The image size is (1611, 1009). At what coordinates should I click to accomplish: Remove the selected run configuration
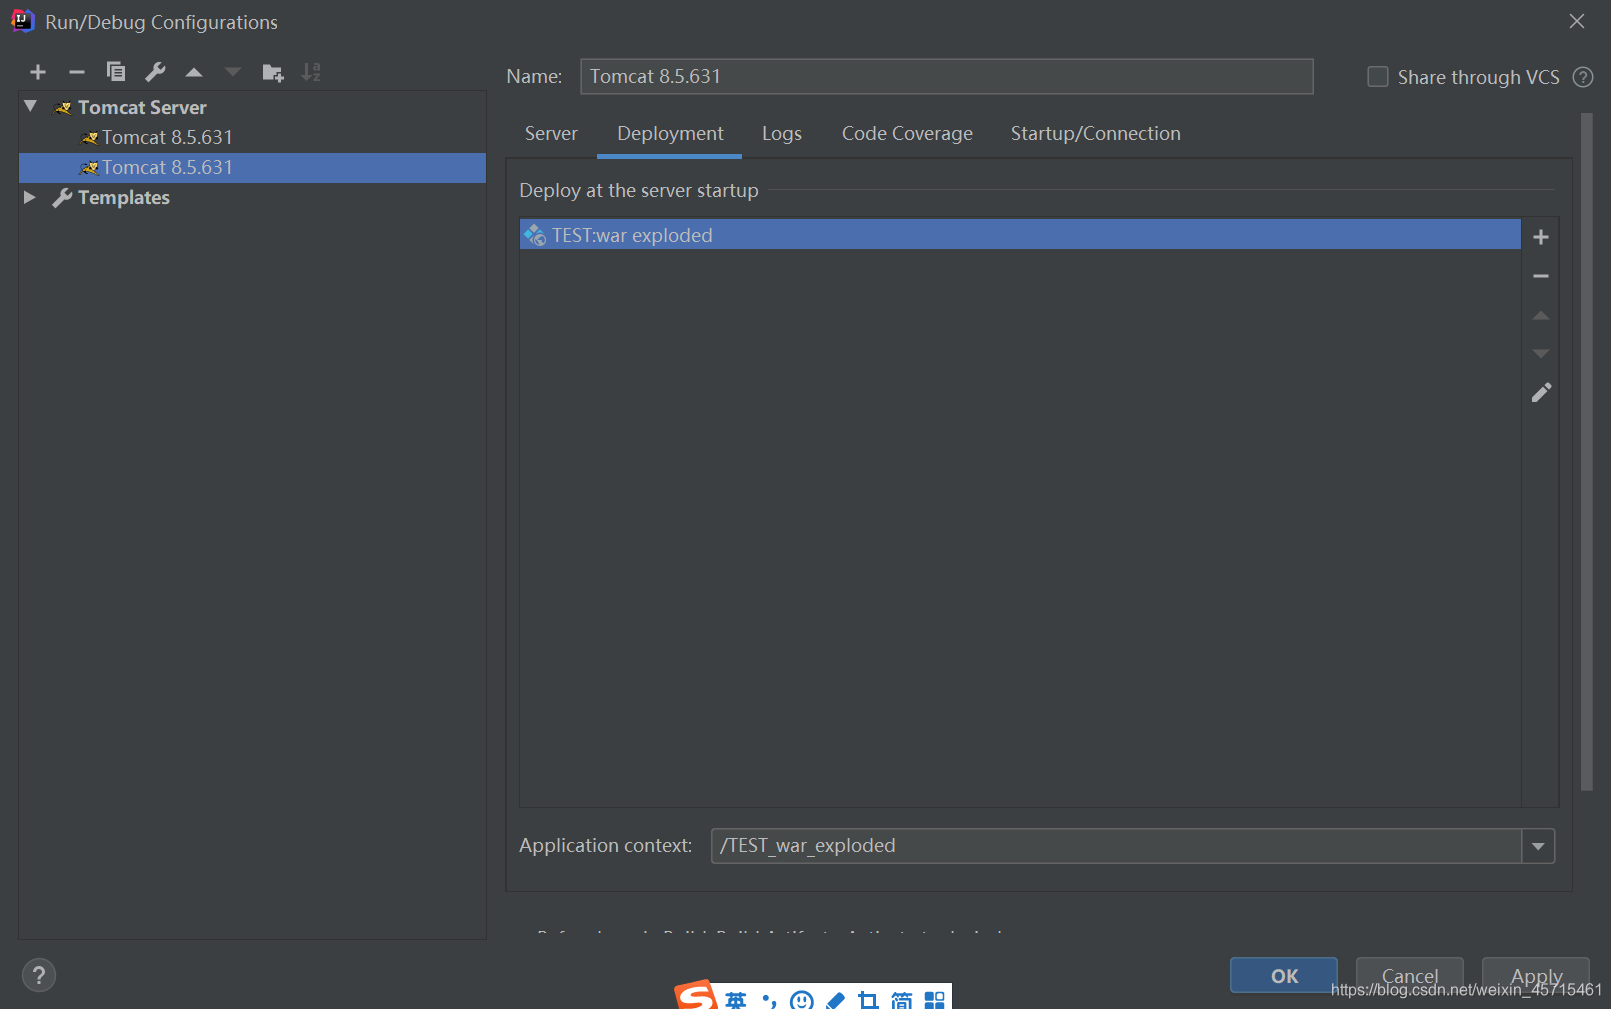tap(77, 72)
